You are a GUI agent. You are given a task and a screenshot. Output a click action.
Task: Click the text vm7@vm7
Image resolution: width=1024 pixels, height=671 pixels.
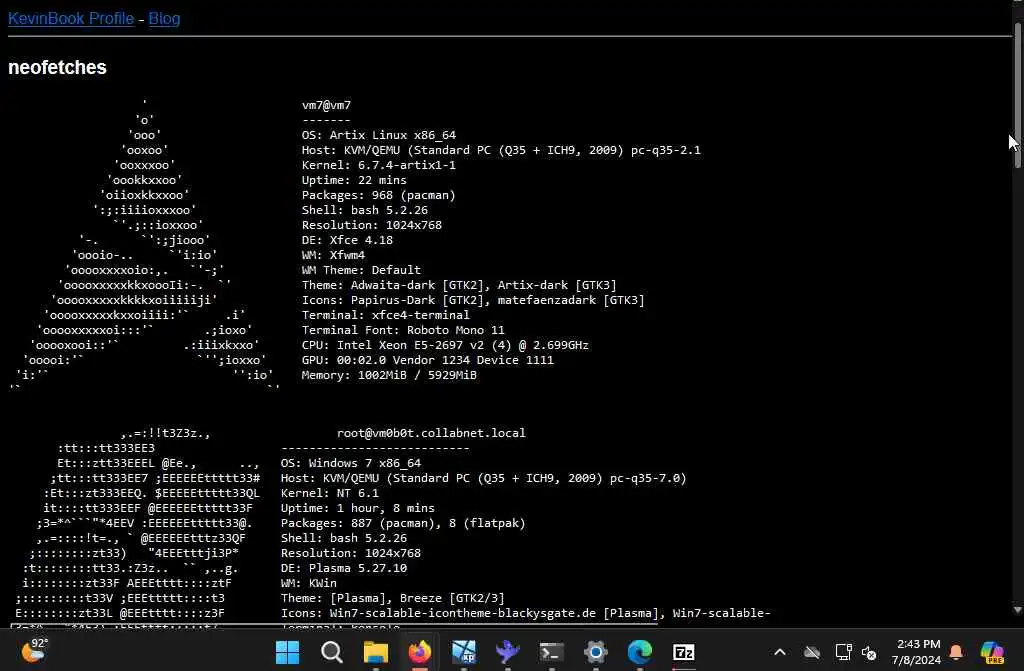(327, 105)
